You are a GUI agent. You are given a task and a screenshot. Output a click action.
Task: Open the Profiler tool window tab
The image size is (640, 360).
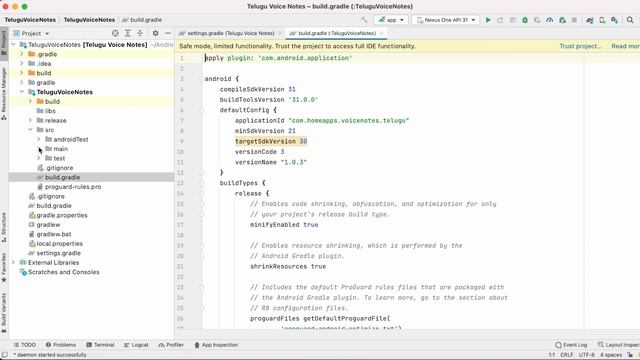[171, 345]
